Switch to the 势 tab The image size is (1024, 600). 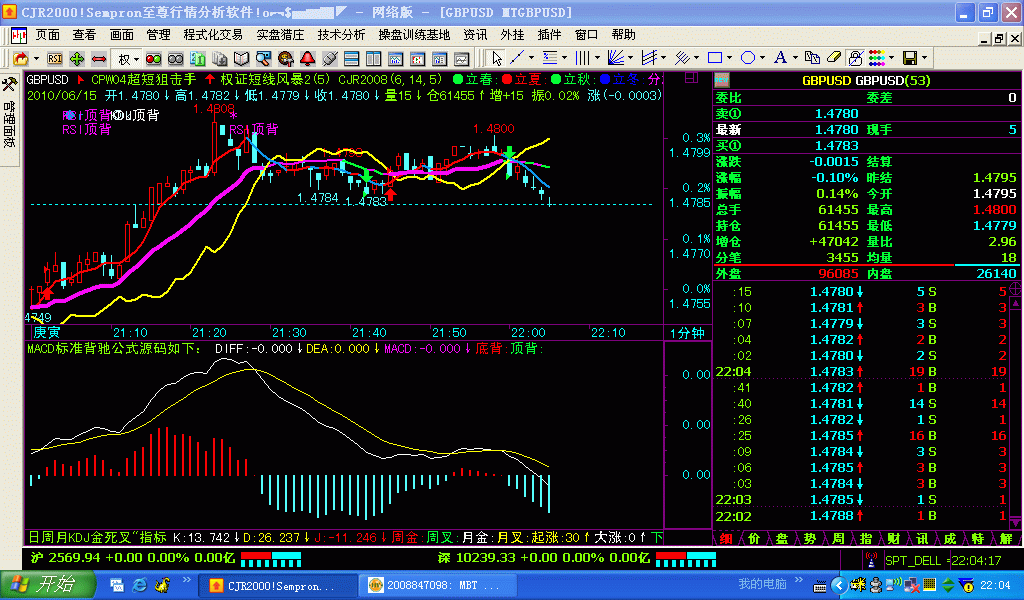[810, 539]
